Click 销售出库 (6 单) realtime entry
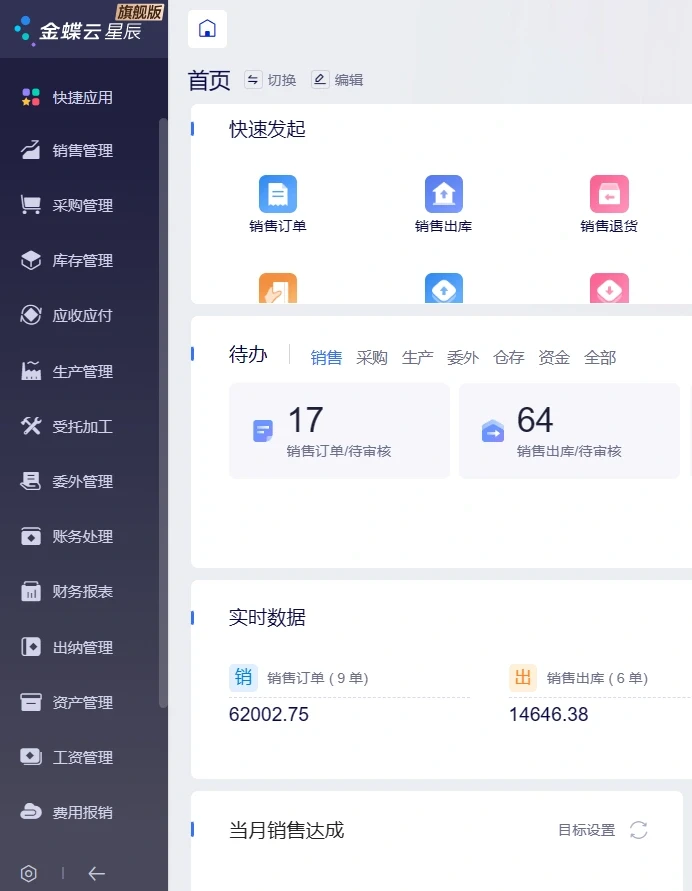 [x=597, y=678]
